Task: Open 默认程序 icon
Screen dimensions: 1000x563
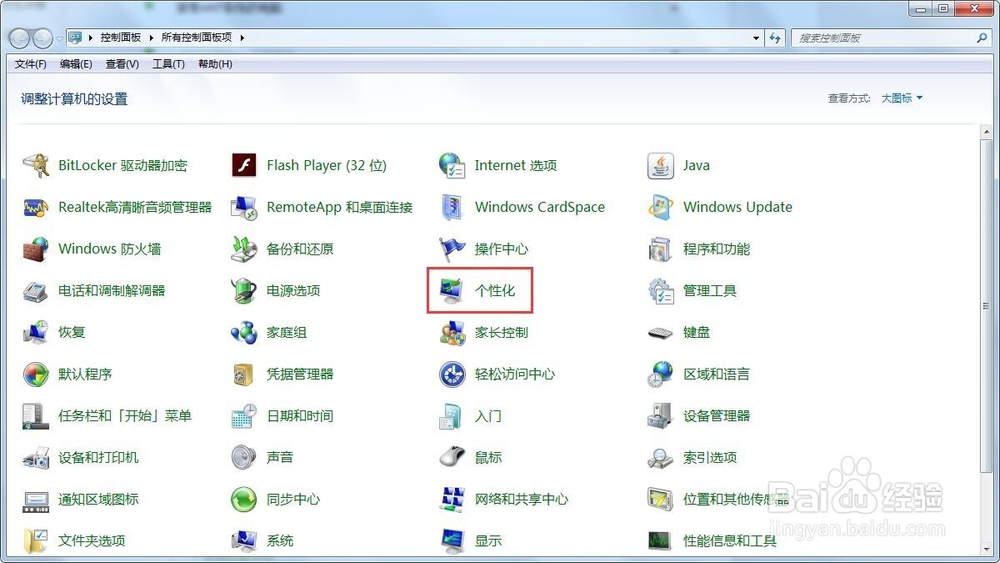Action: coord(36,374)
